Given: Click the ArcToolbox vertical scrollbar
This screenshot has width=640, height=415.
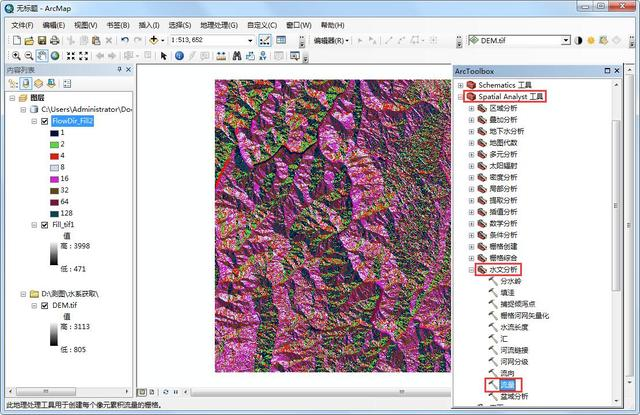Looking at the screenshot, I should point(616,204).
